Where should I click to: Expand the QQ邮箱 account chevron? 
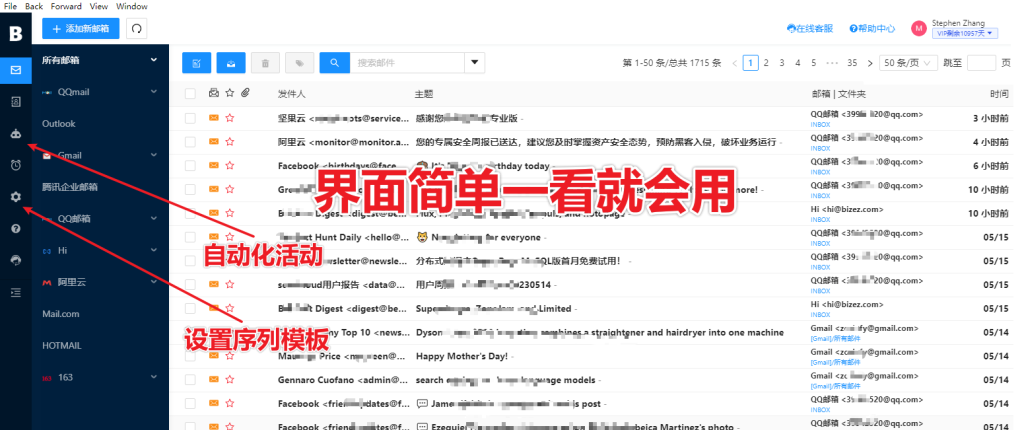coord(154,218)
